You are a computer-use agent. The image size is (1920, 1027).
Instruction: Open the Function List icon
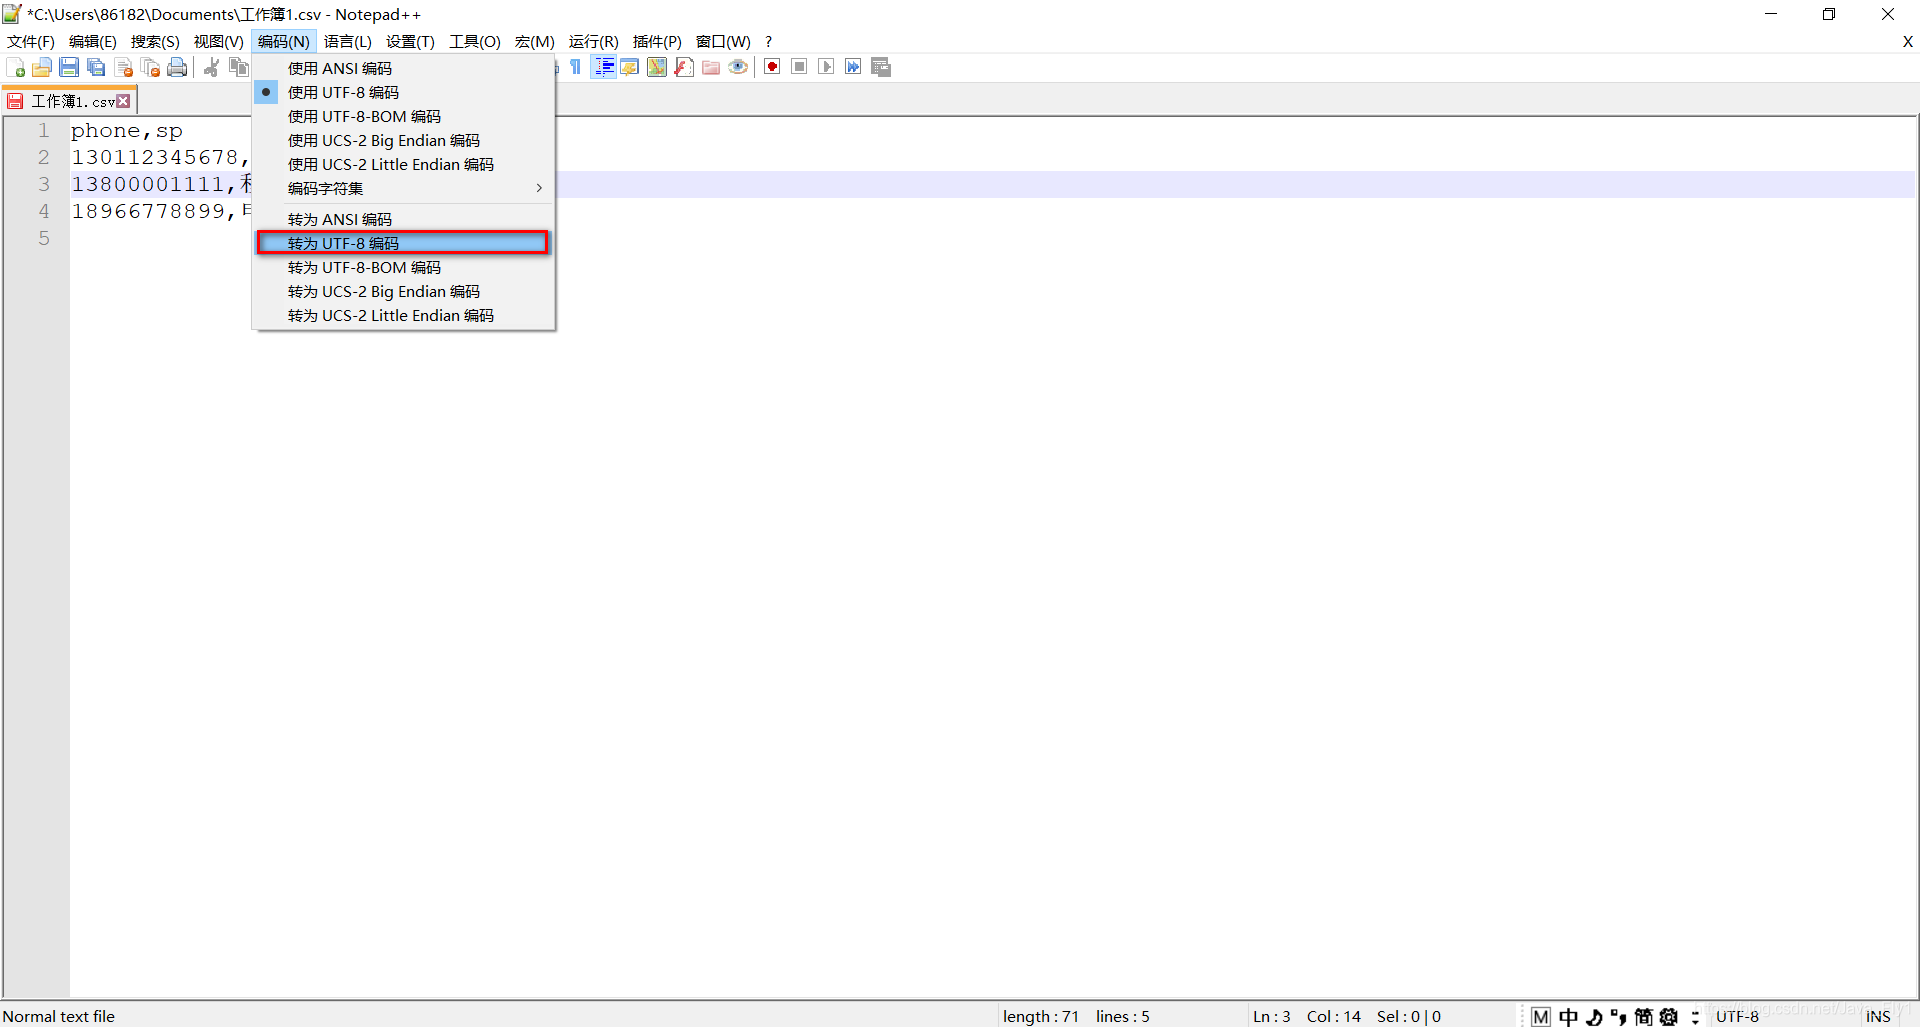[x=684, y=67]
